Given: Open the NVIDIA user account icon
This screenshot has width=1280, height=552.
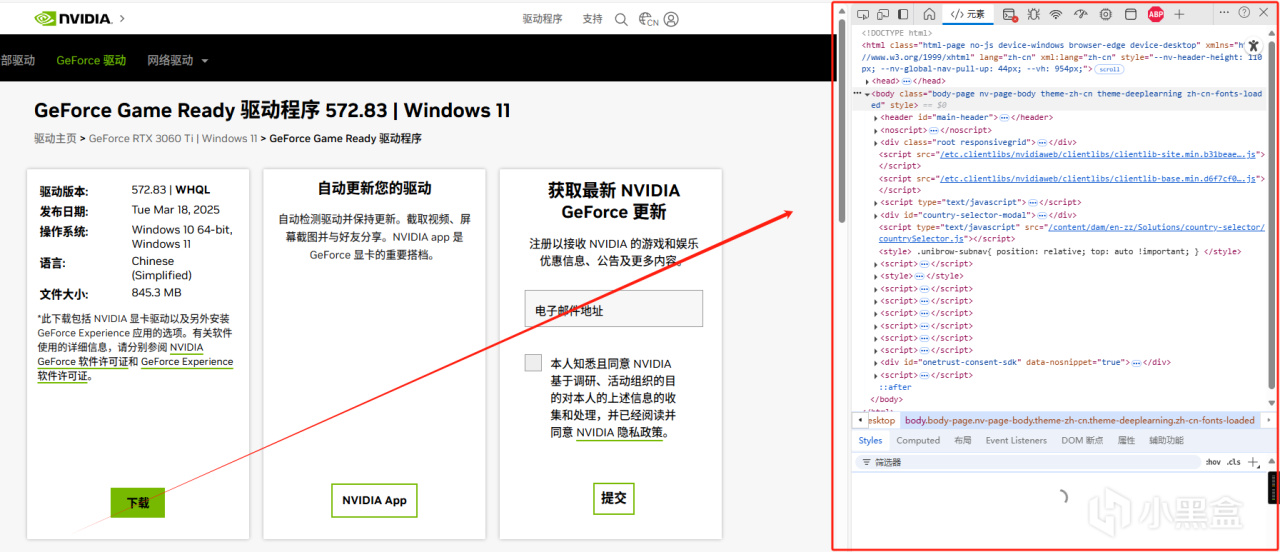Looking at the screenshot, I should 671,19.
